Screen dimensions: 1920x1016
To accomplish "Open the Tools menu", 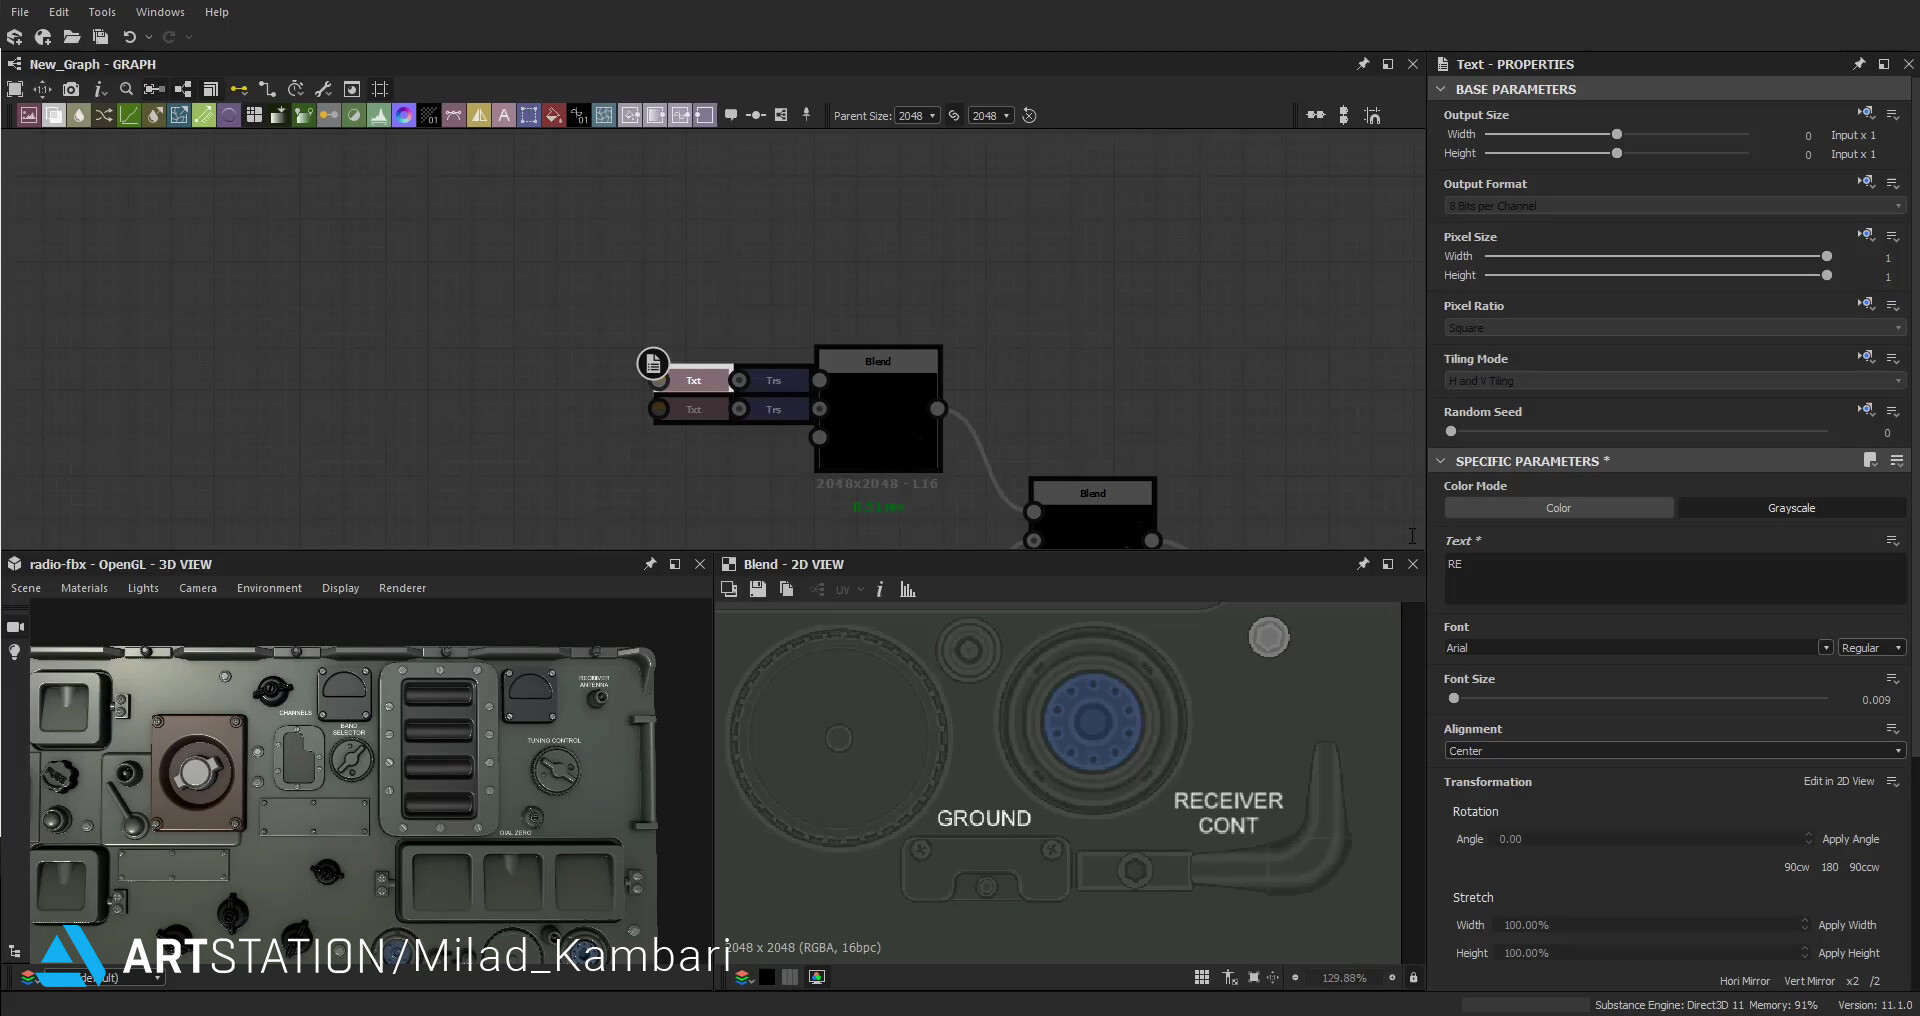I will [101, 11].
